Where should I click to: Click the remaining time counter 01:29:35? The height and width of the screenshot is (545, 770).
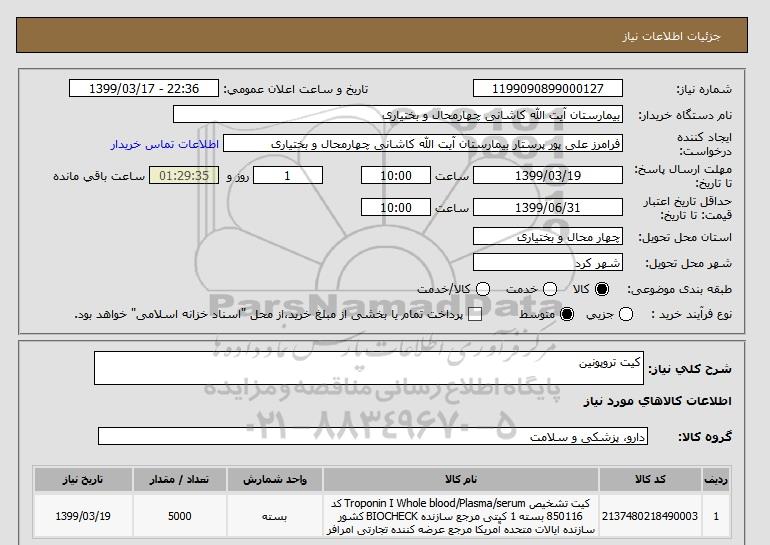(184, 175)
